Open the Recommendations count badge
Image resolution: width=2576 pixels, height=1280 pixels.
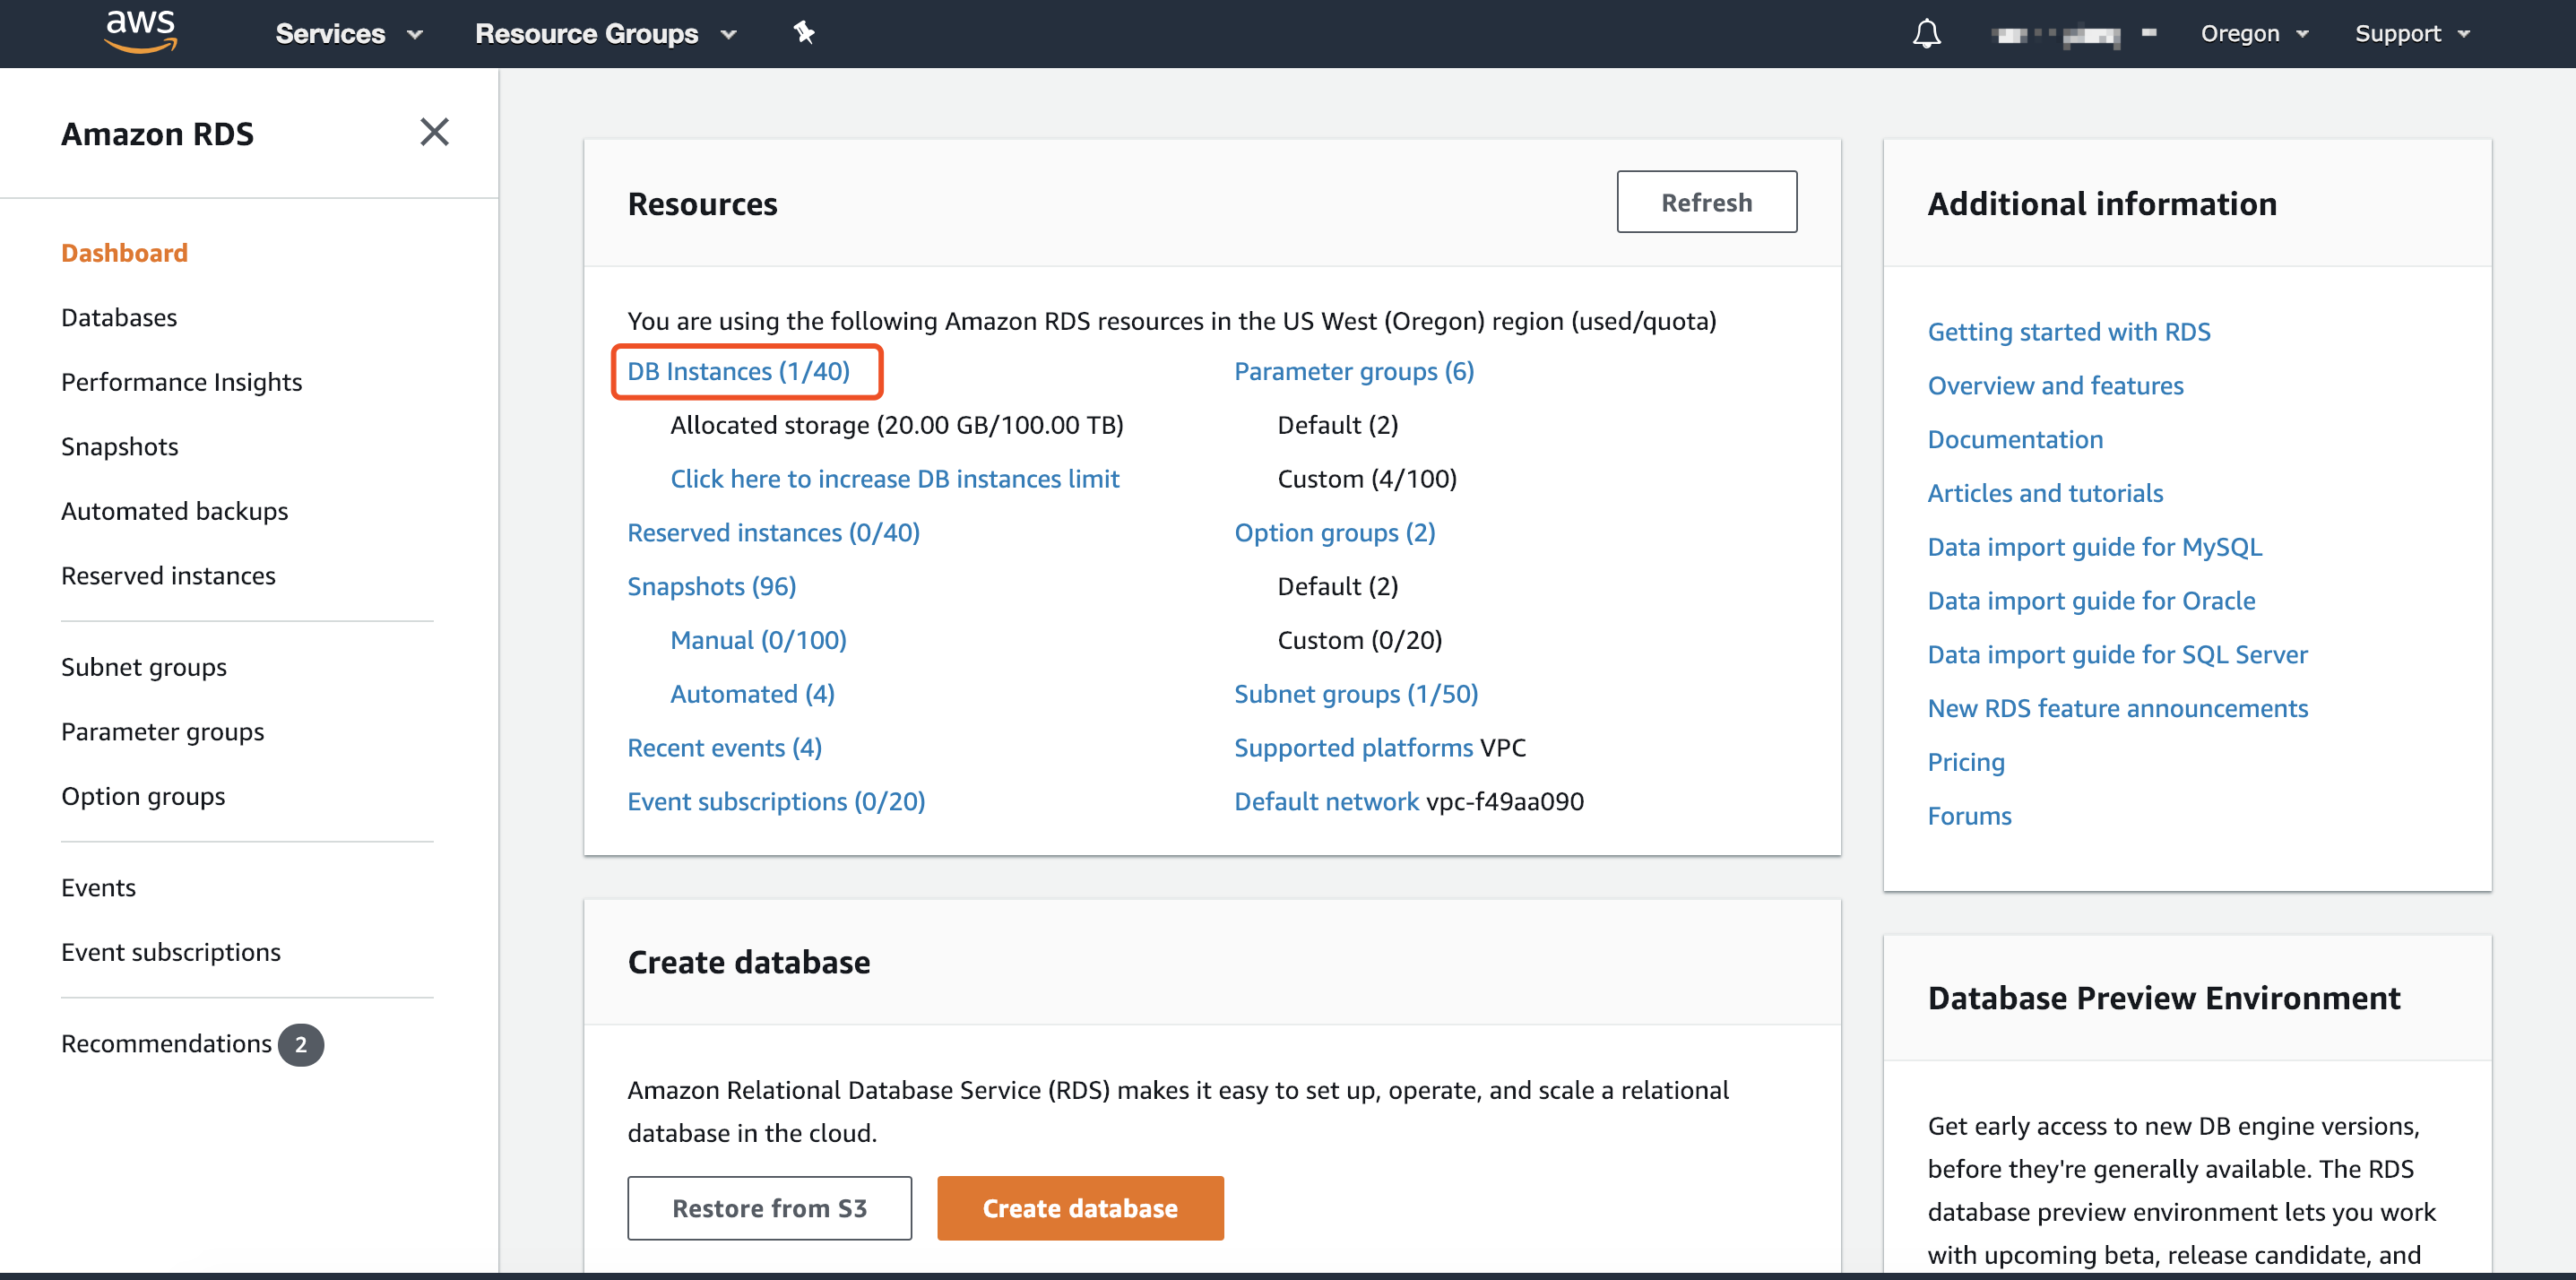tap(300, 1044)
